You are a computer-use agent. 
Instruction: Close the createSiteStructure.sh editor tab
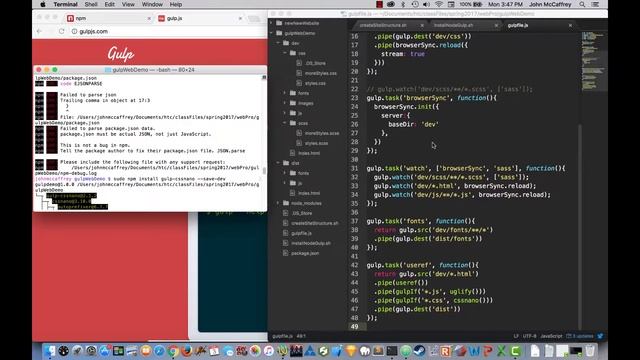coord(422,25)
